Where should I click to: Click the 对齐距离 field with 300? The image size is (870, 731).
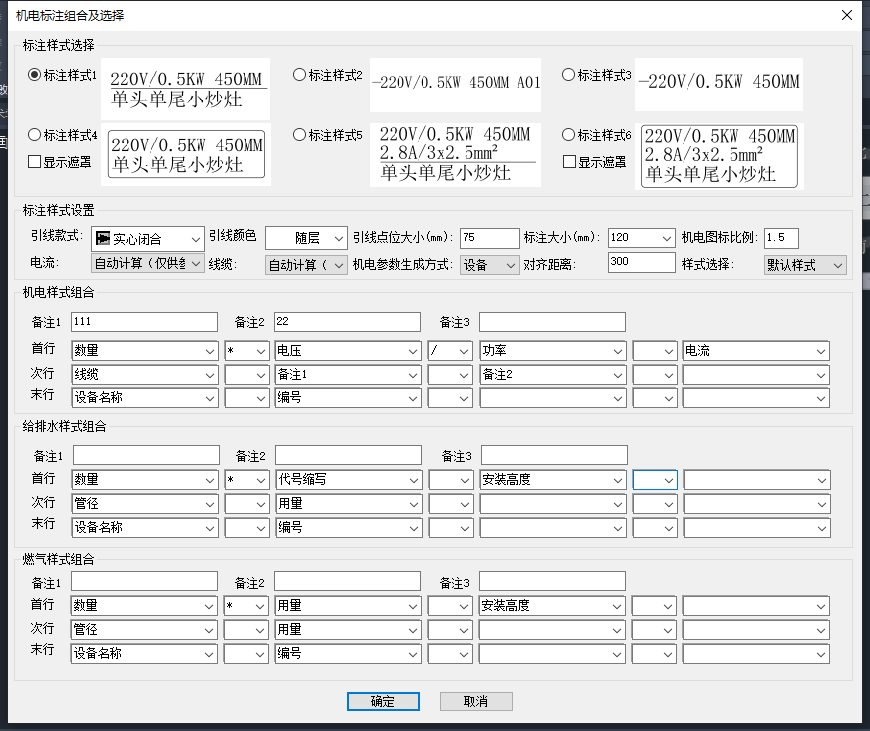[x=641, y=262]
